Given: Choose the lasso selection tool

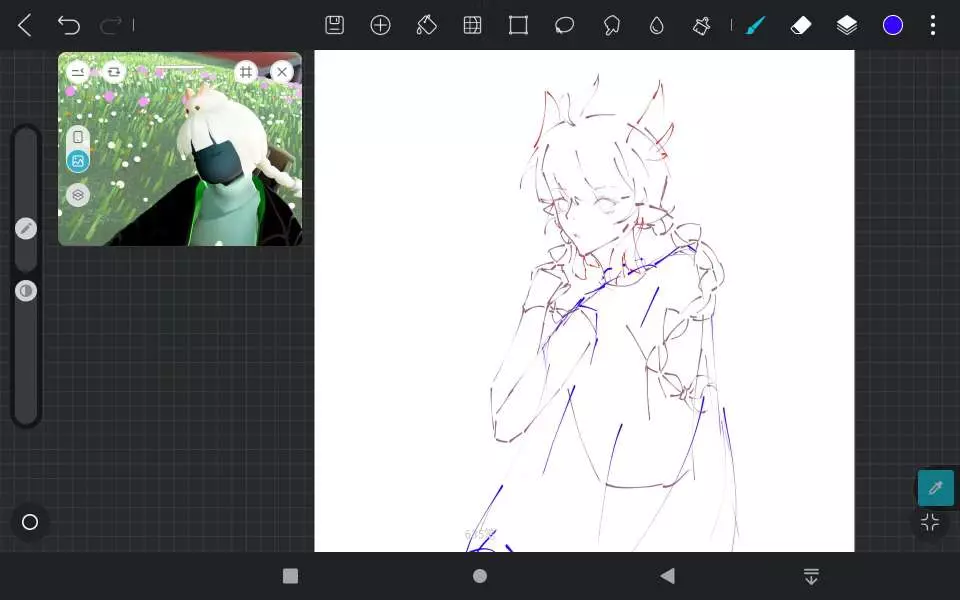Looking at the screenshot, I should (x=564, y=25).
